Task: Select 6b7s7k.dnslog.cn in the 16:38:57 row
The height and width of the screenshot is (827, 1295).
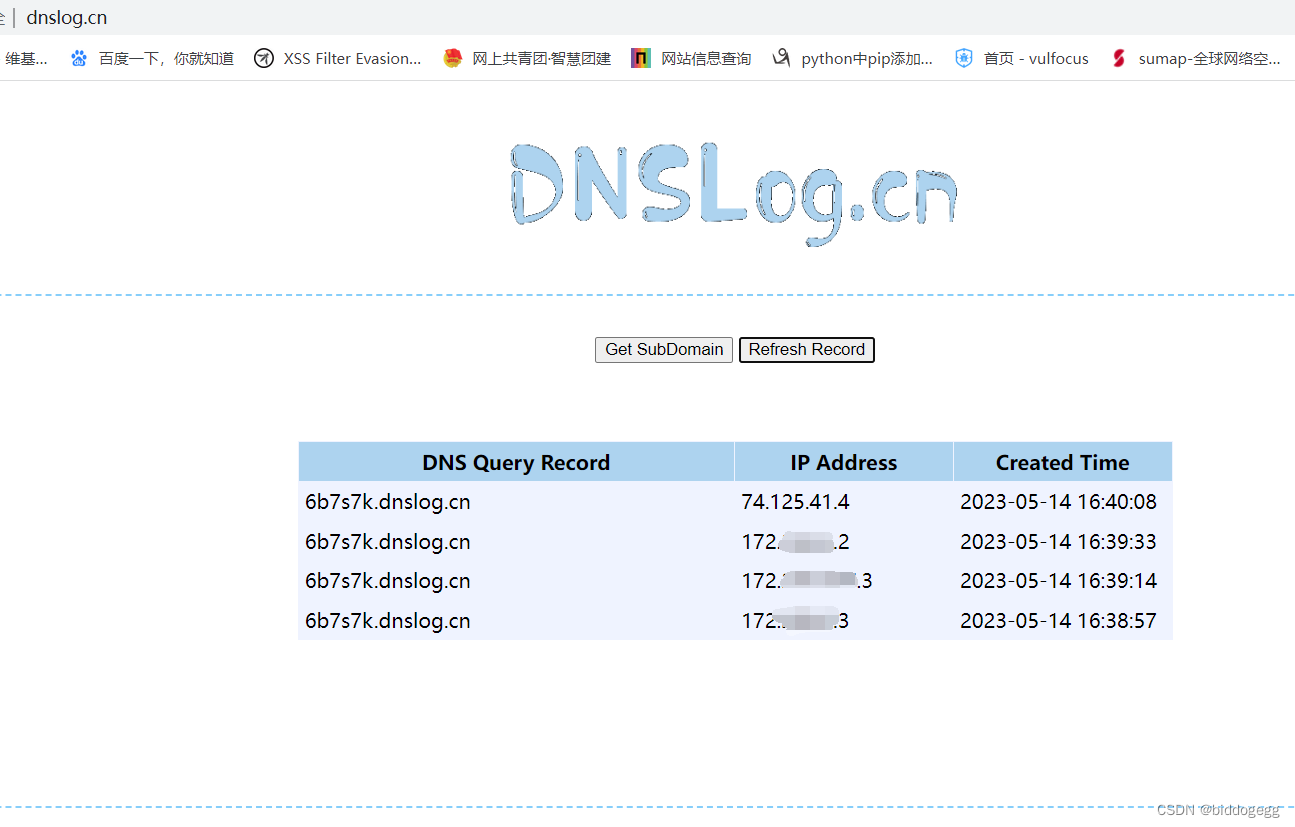Action: pos(388,621)
